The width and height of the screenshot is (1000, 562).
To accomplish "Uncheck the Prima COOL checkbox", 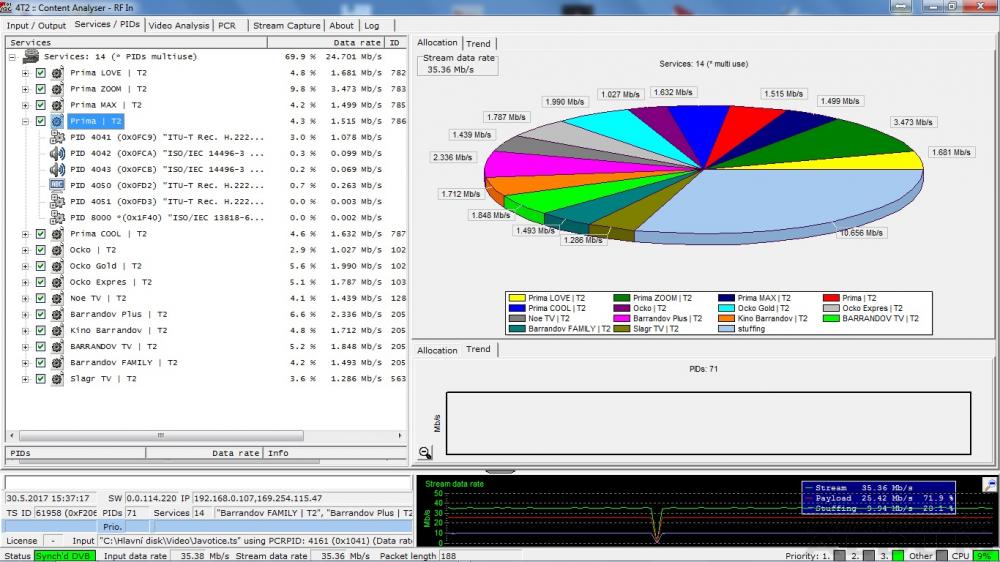I will 41,233.
